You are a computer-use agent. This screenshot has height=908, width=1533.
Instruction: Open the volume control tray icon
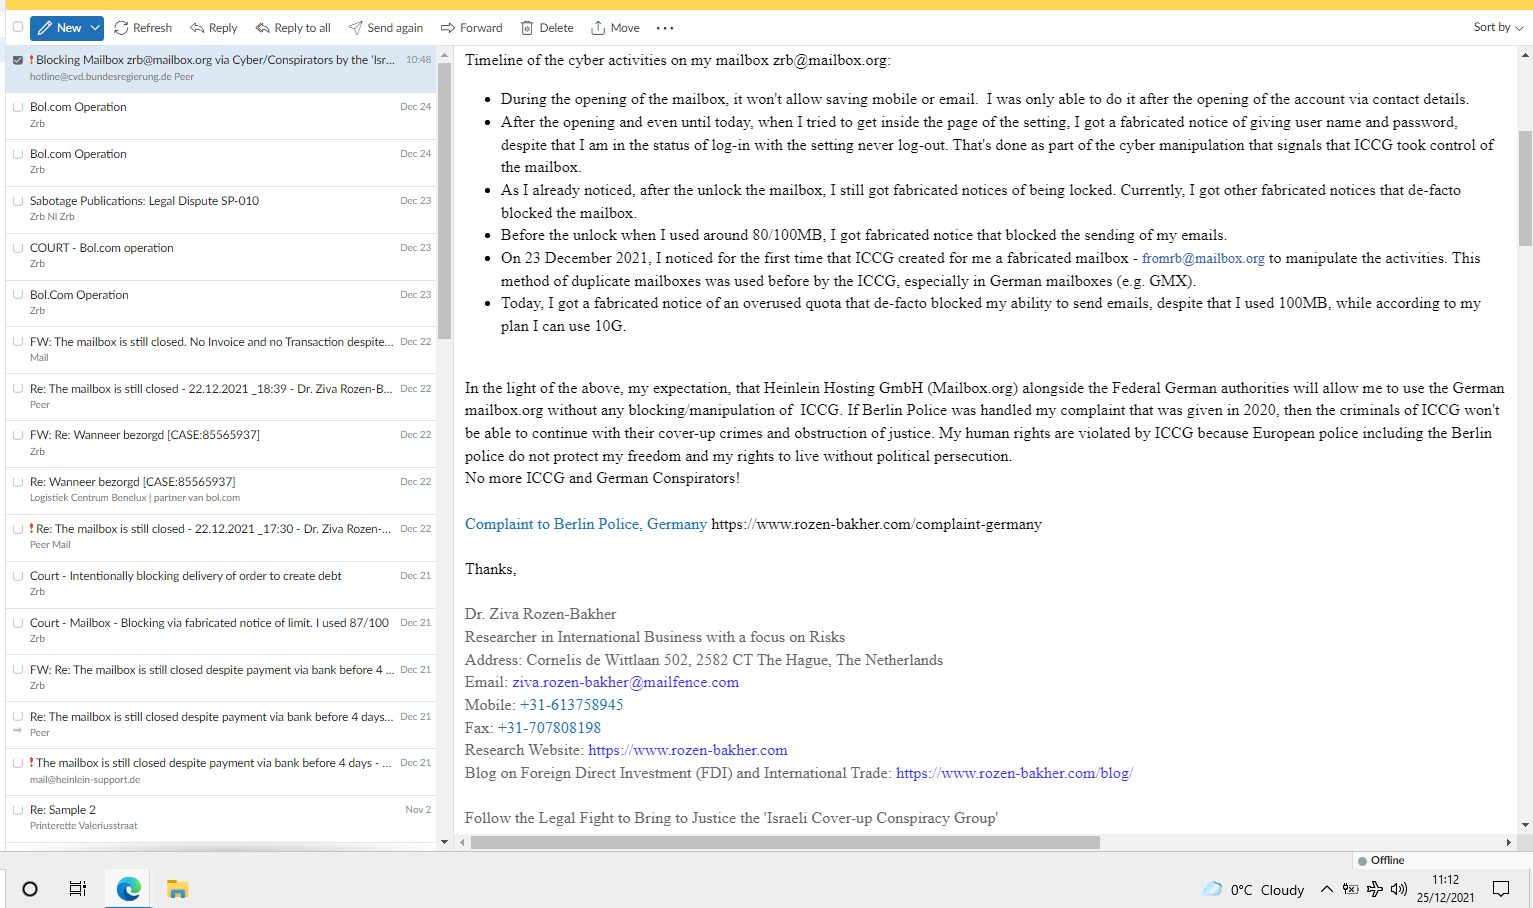(x=1399, y=889)
